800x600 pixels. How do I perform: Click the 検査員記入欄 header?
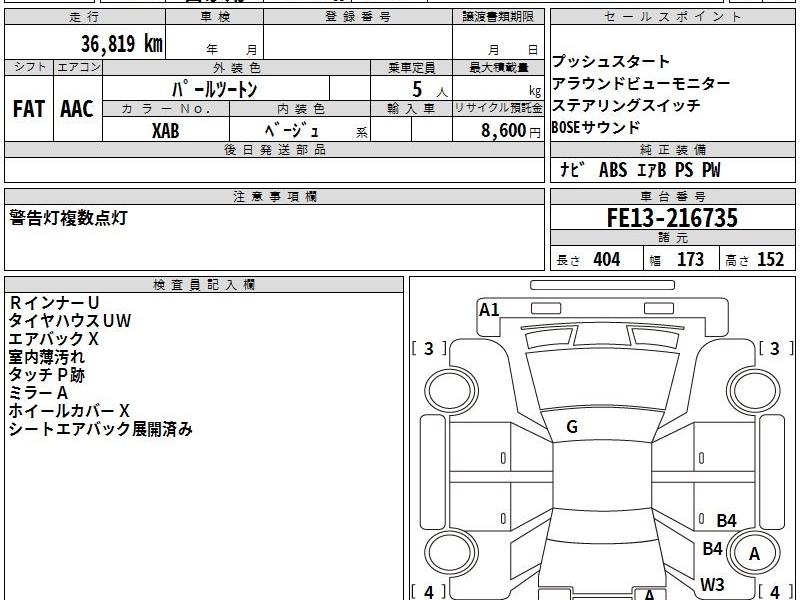click(204, 285)
